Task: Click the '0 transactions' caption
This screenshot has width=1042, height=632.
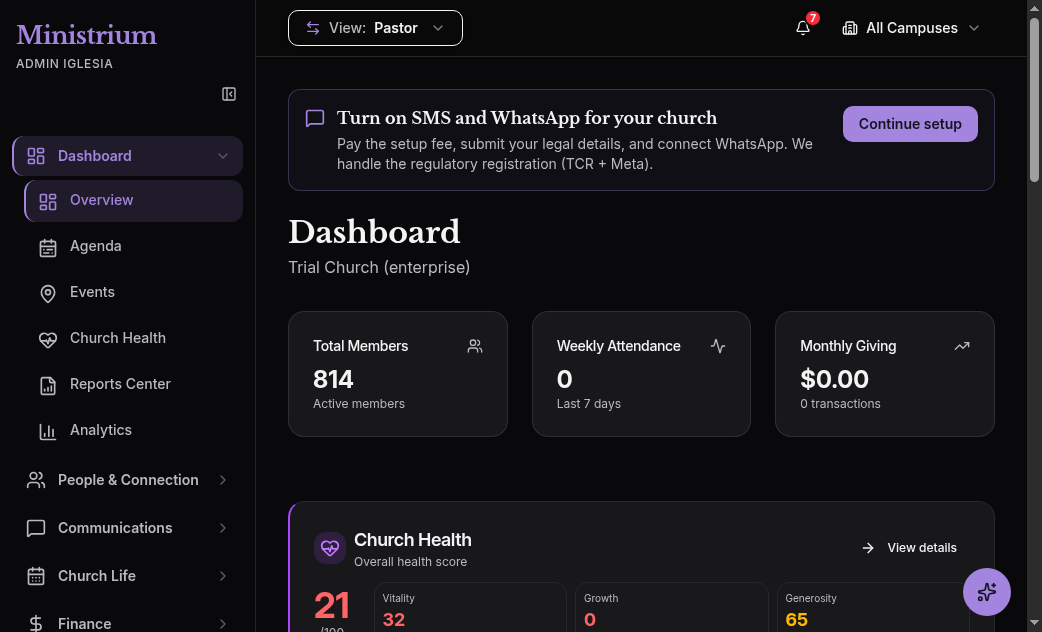Action: click(x=840, y=403)
